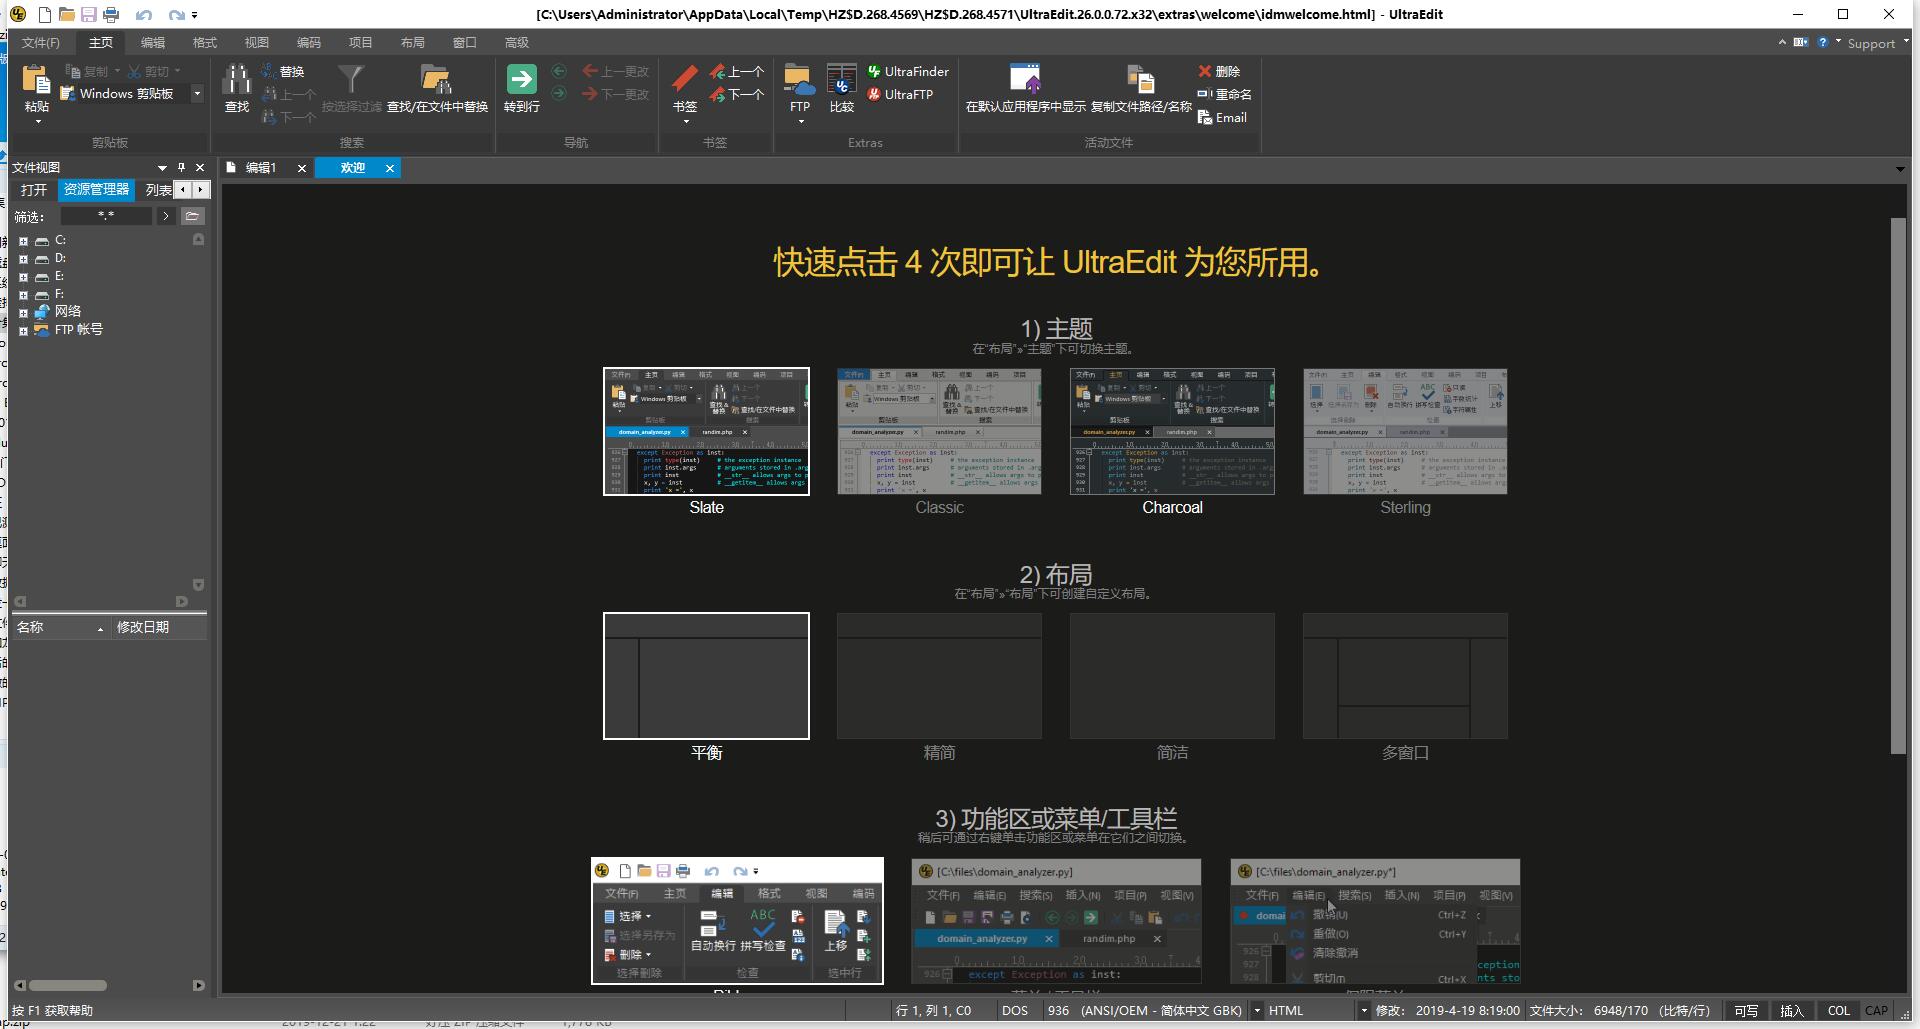This screenshot has width=1920, height=1029.
Task: Open the HTML highlighting type dropdown
Action: pos(1363,1011)
